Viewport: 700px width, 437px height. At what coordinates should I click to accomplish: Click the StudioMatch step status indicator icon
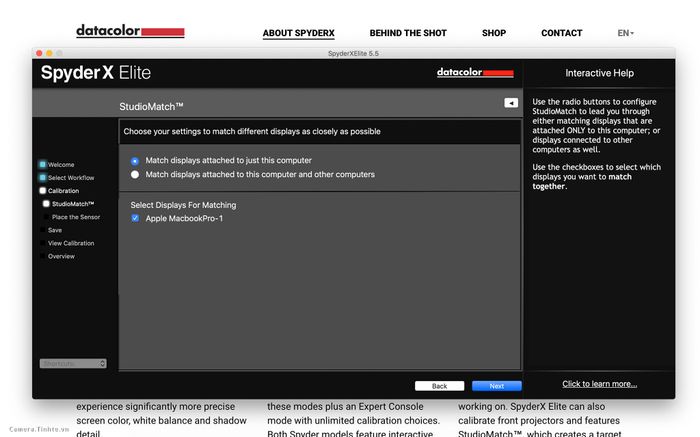tap(46, 204)
